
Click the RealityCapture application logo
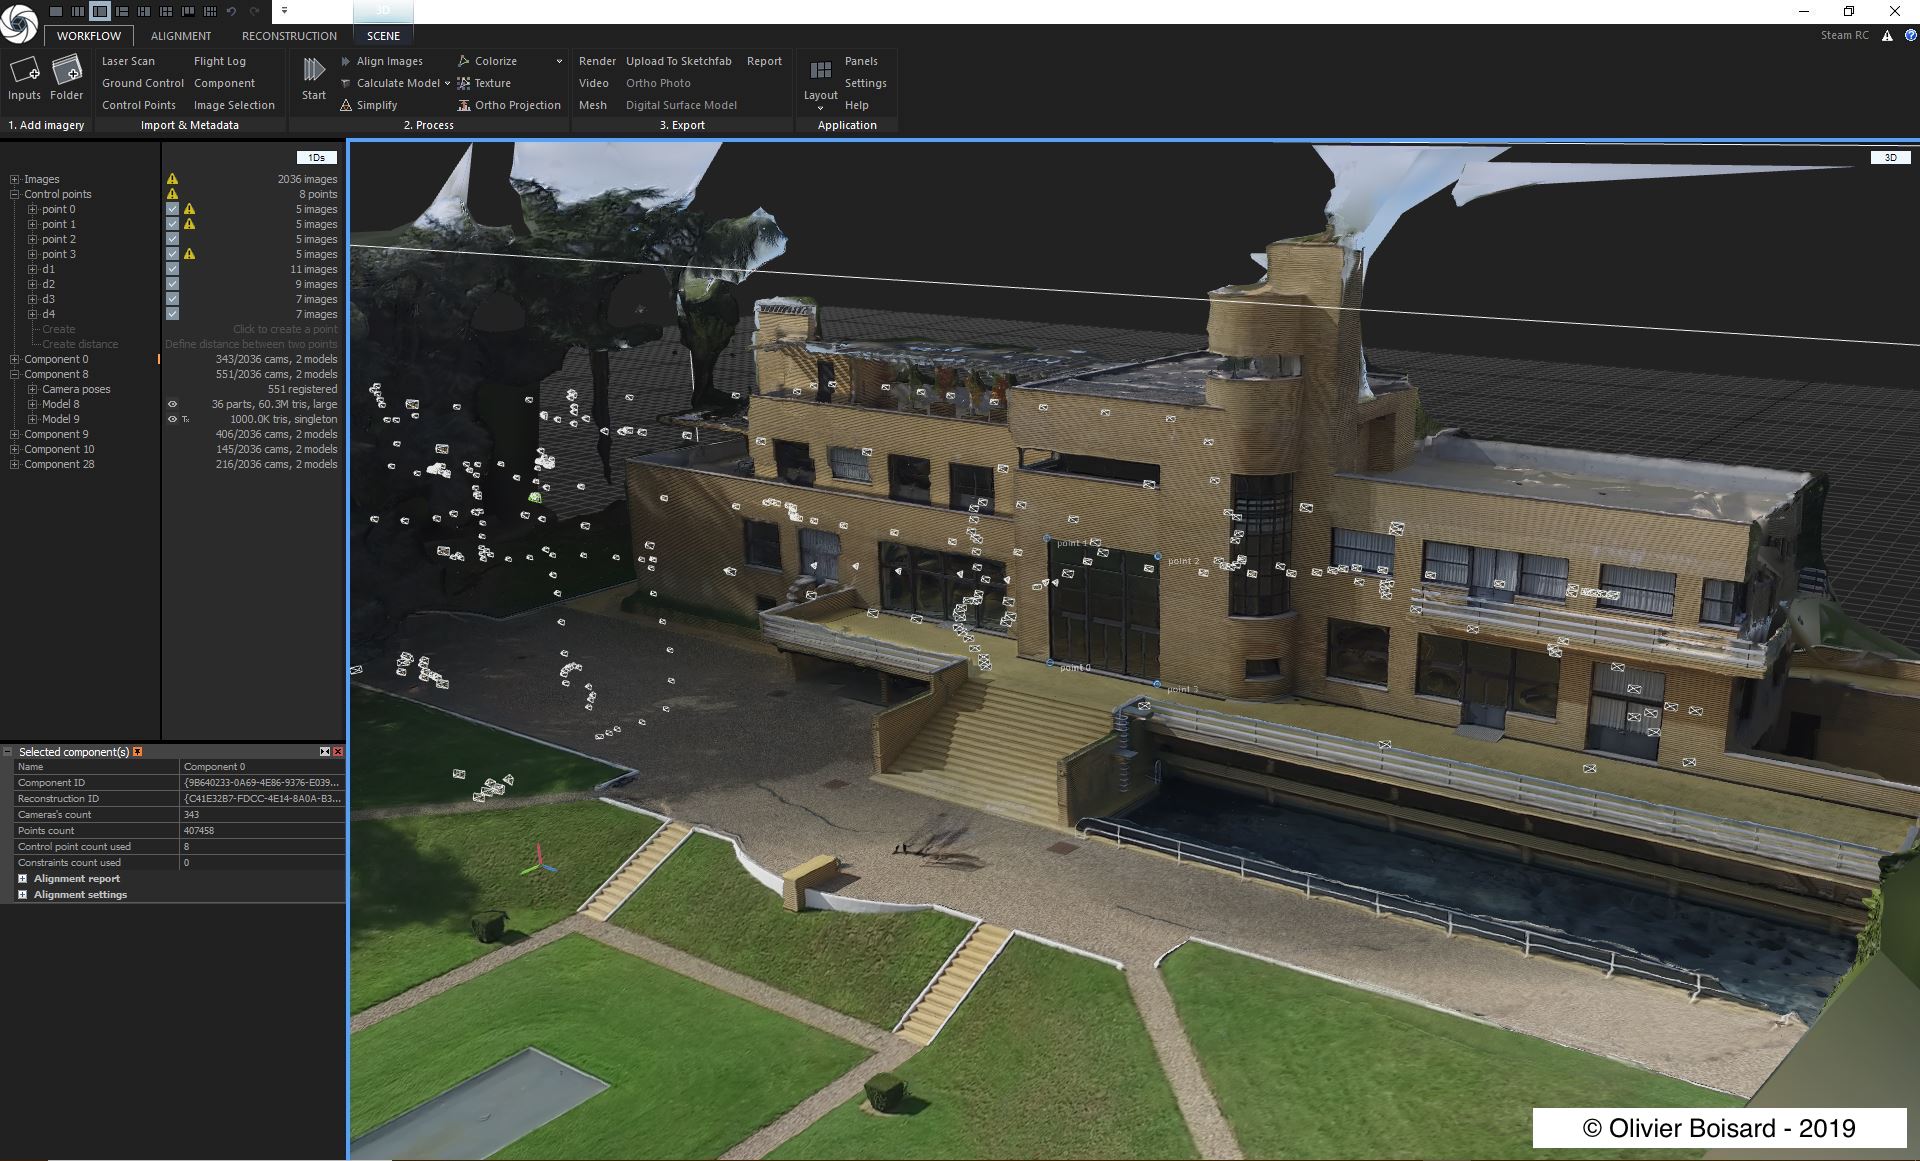pos(19,23)
